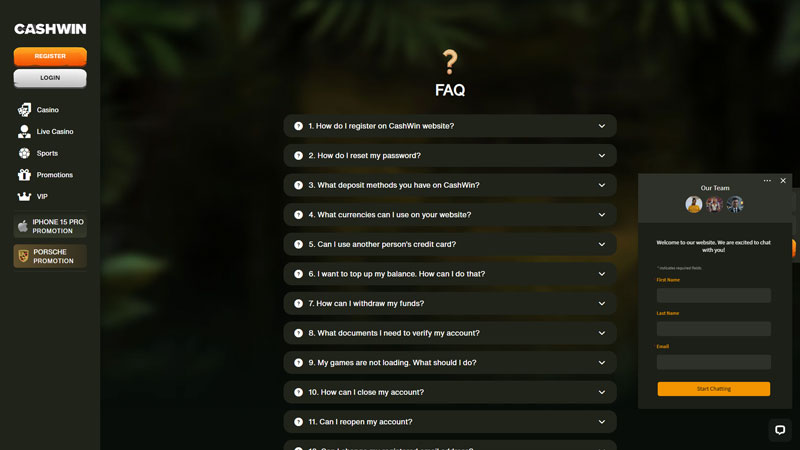
Task: Open the Porsche Promotion item
Action: click(50, 256)
